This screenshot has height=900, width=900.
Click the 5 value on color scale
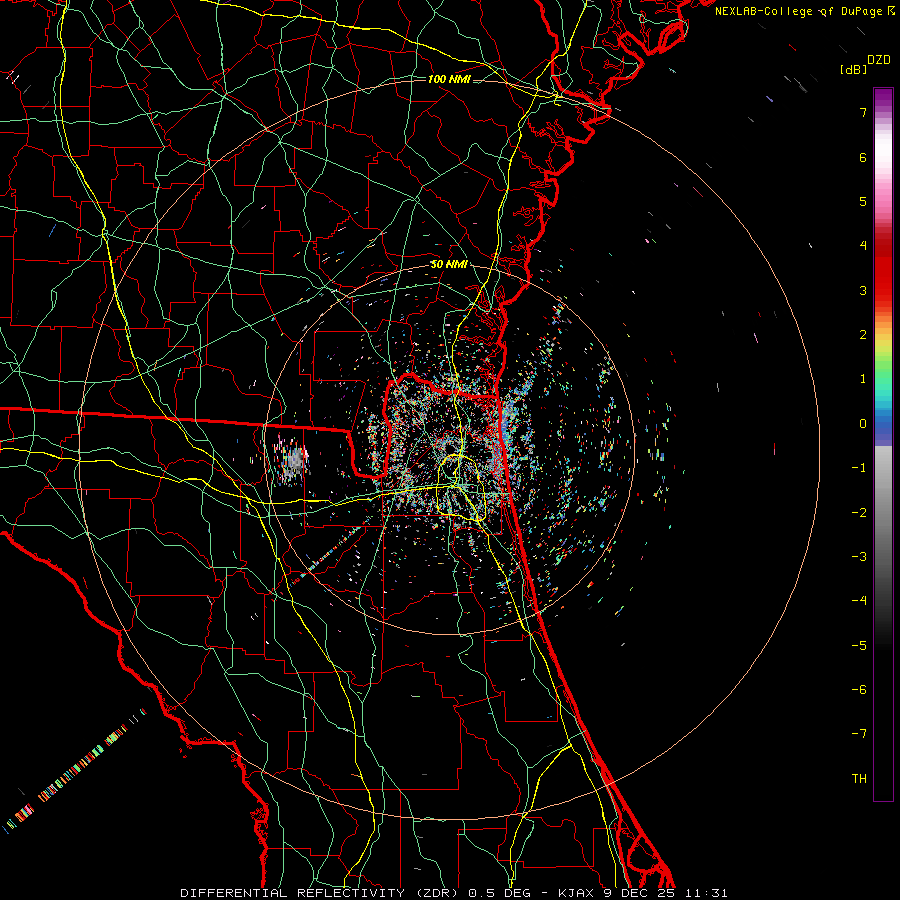coord(863,201)
